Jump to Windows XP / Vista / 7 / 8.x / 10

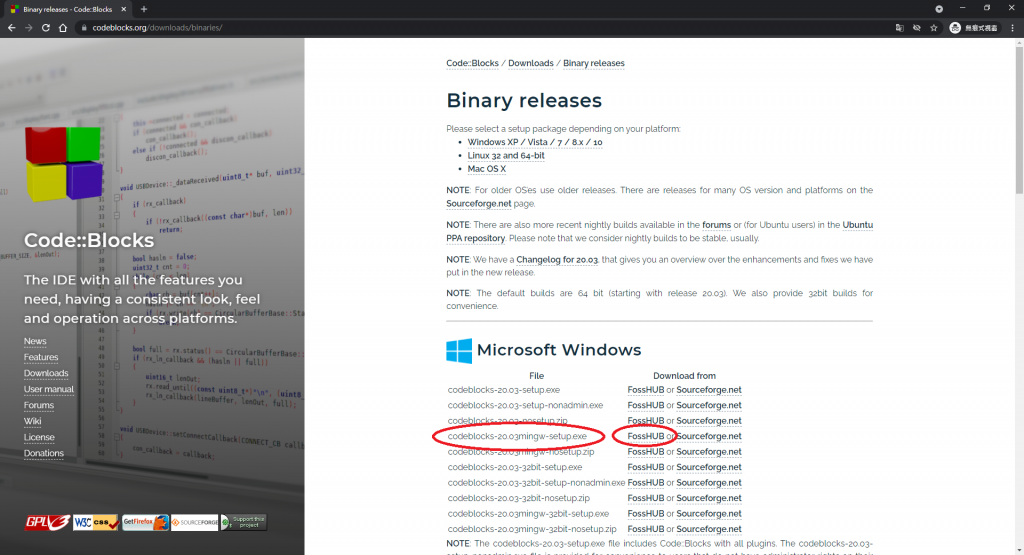(x=535, y=142)
